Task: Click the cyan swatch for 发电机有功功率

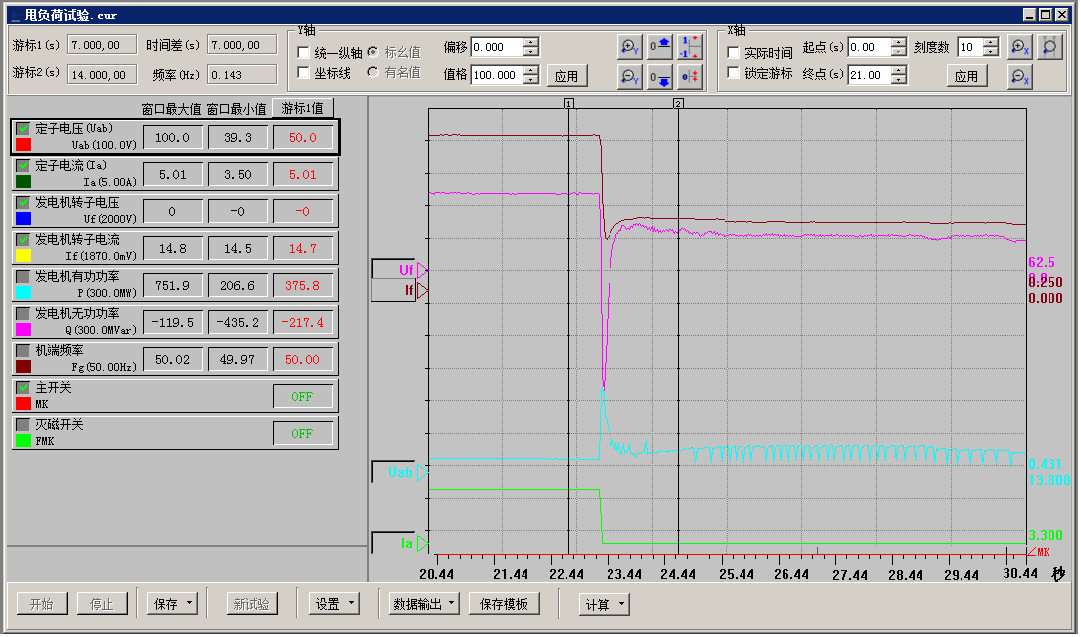Action: point(23,292)
